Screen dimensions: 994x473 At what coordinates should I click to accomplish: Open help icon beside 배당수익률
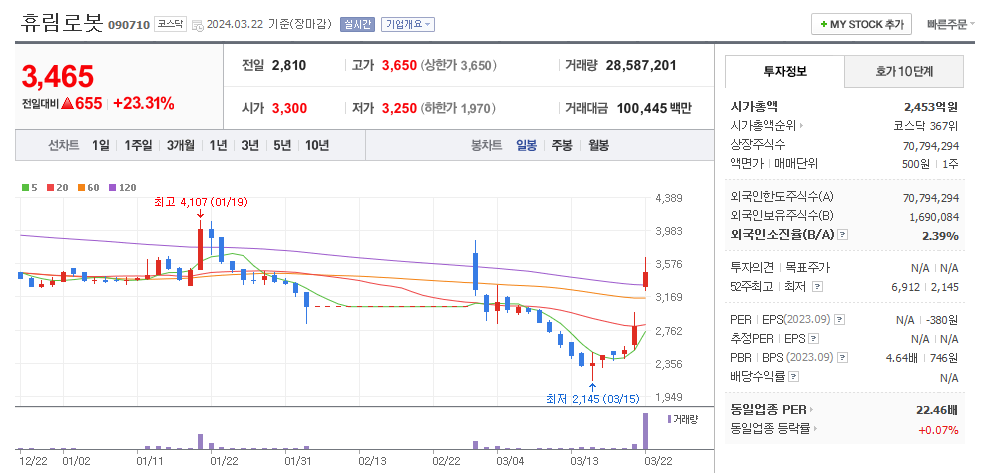[794, 377]
